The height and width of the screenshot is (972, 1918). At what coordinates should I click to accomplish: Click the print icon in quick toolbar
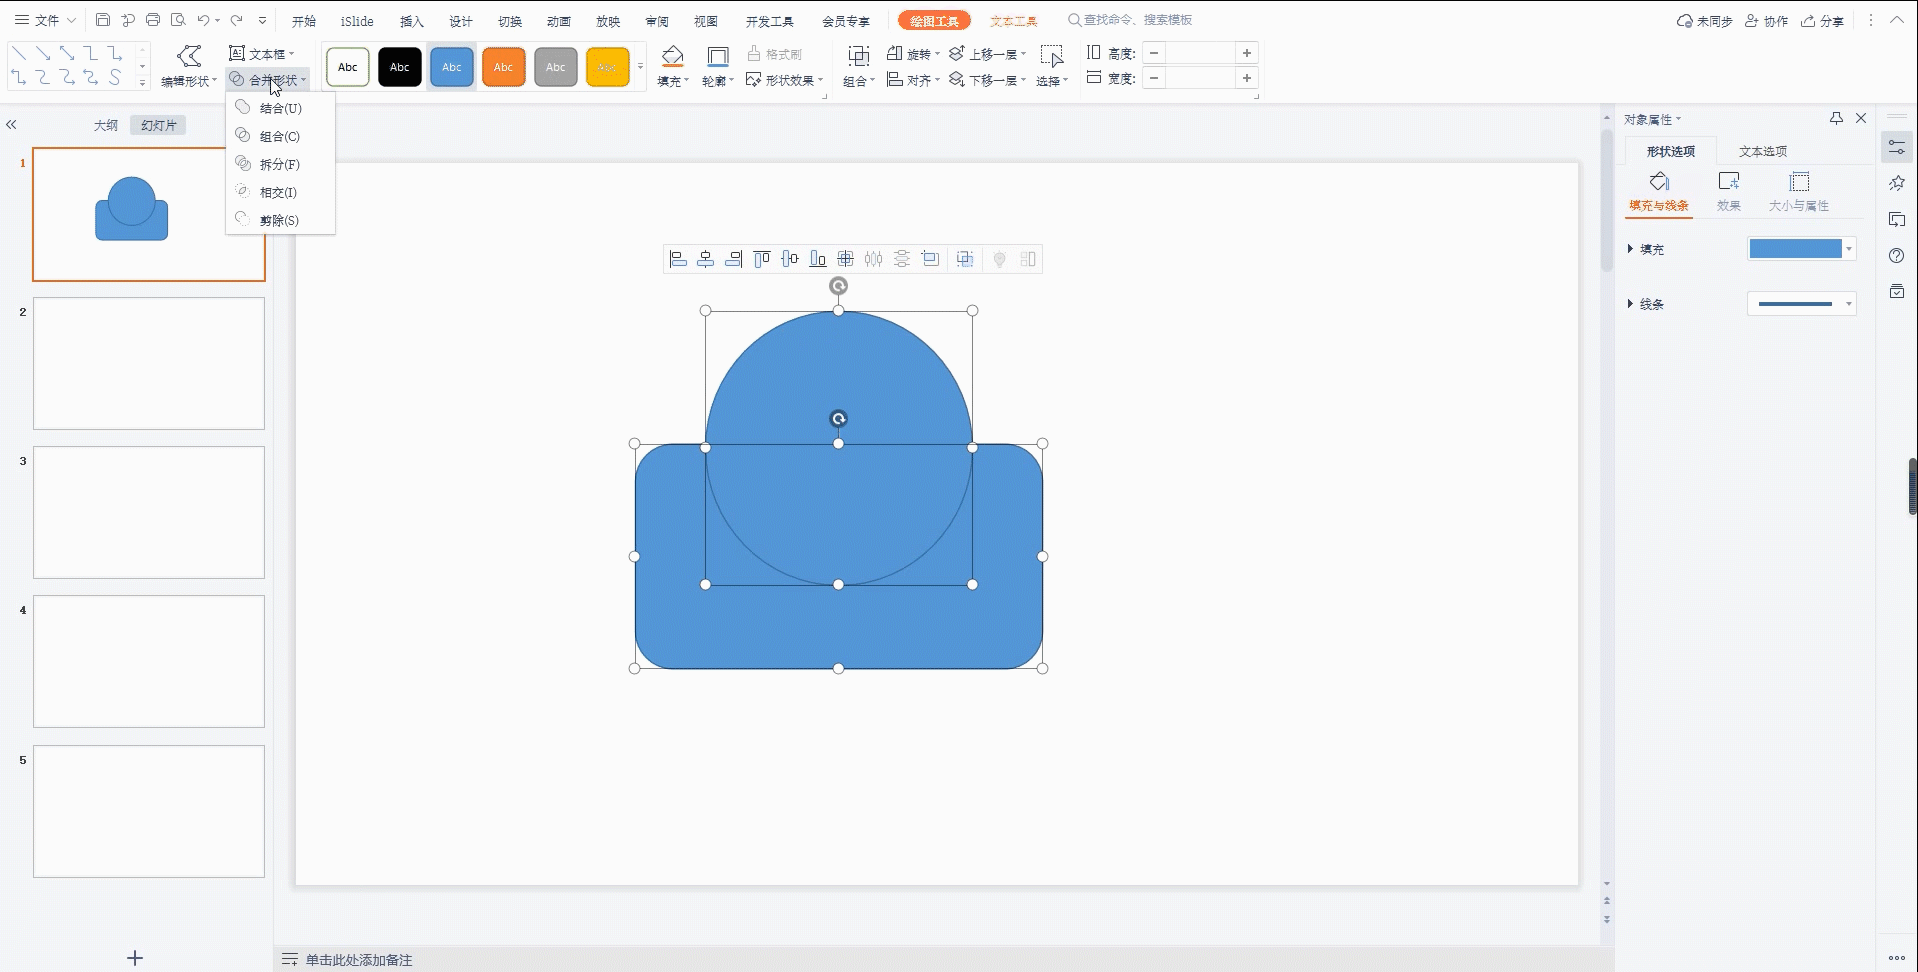coord(153,20)
